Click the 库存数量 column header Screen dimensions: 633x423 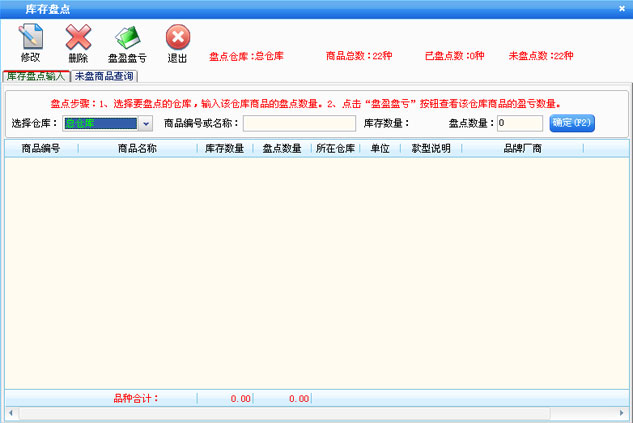point(225,148)
